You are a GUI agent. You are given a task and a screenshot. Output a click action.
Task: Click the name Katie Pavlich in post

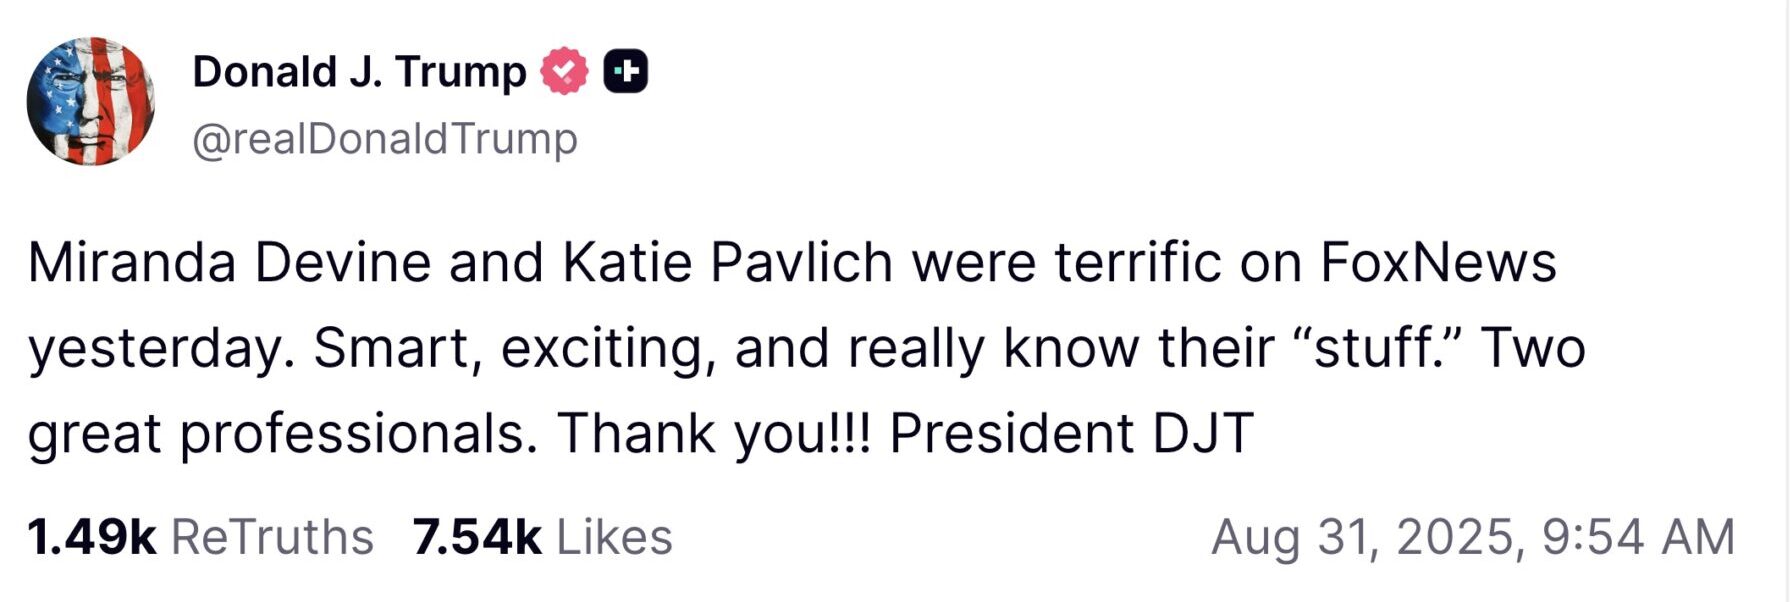(727, 263)
